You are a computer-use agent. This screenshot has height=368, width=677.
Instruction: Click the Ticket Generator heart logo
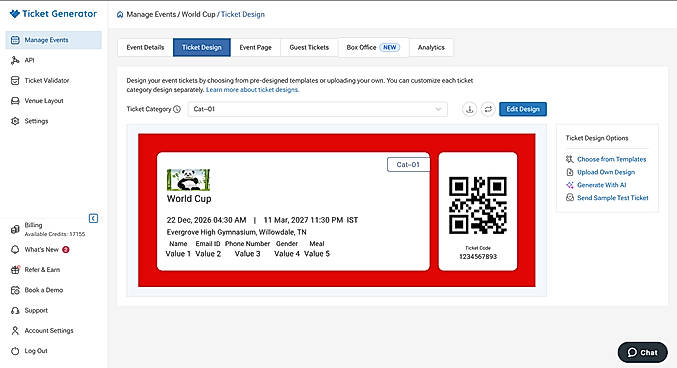15,14
